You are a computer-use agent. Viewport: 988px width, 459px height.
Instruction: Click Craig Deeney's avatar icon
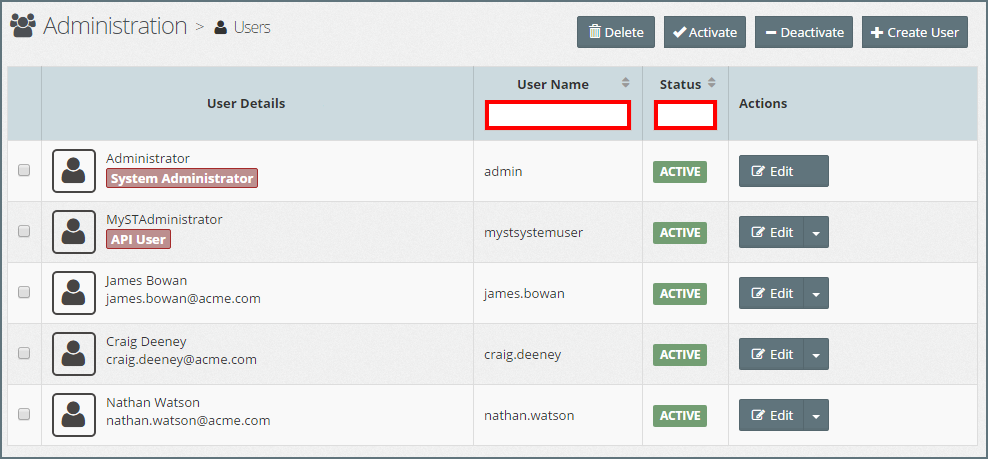pyautogui.click(x=73, y=354)
